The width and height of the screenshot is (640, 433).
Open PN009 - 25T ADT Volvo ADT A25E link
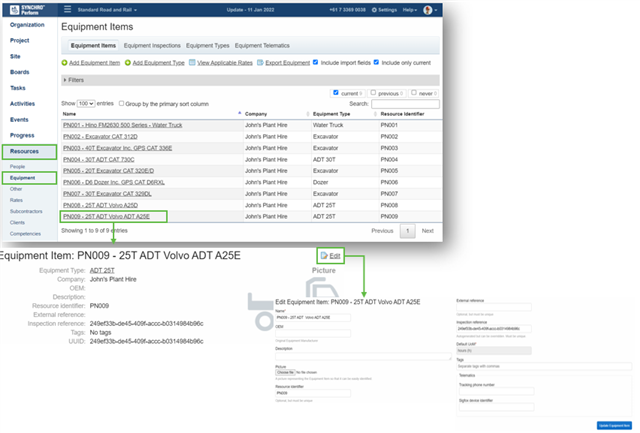tap(107, 217)
